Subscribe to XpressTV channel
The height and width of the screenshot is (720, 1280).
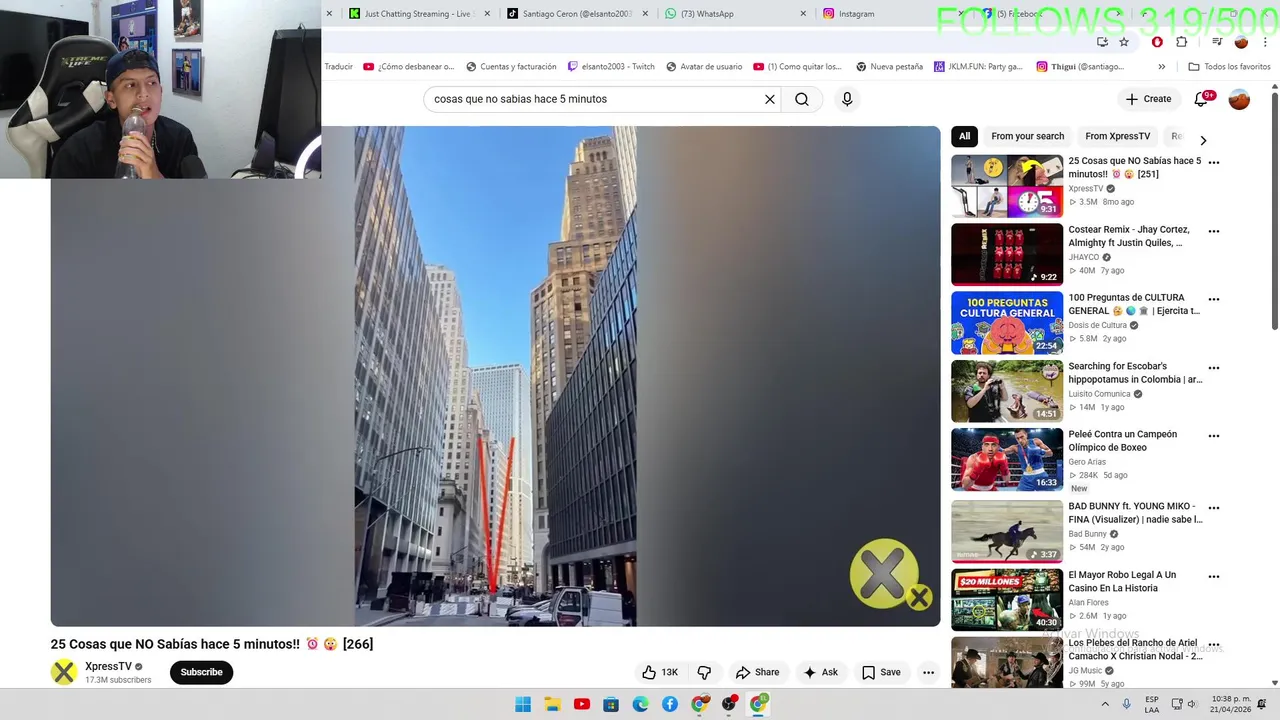point(201,672)
